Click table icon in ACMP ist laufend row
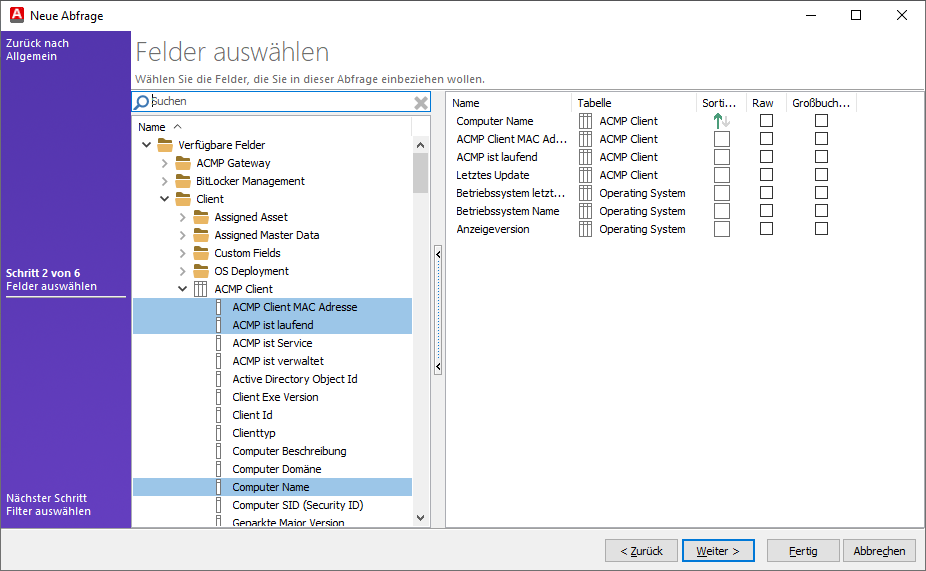Viewport: 926px width, 571px height. tap(585, 157)
